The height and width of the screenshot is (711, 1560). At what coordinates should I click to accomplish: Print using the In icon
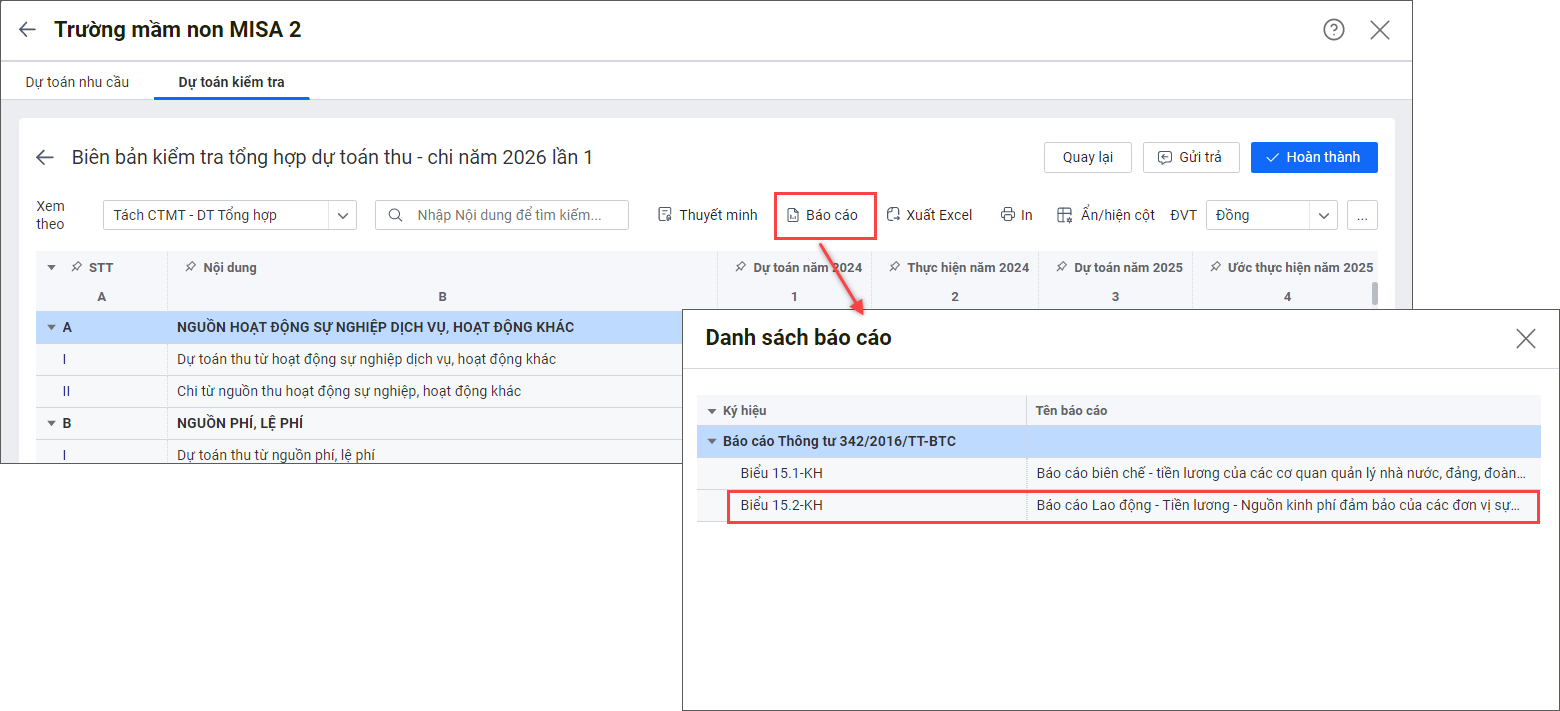pyautogui.click(x=1016, y=215)
